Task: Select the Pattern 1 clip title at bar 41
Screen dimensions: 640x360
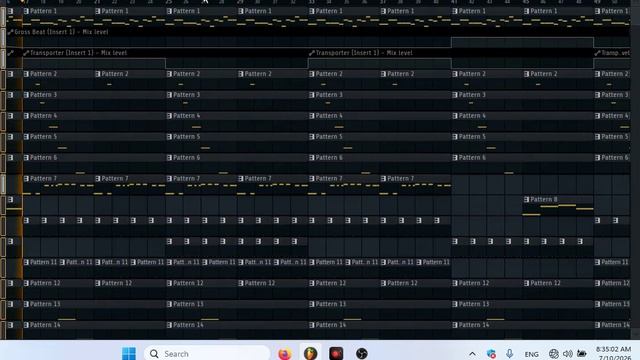Action: click(472, 11)
